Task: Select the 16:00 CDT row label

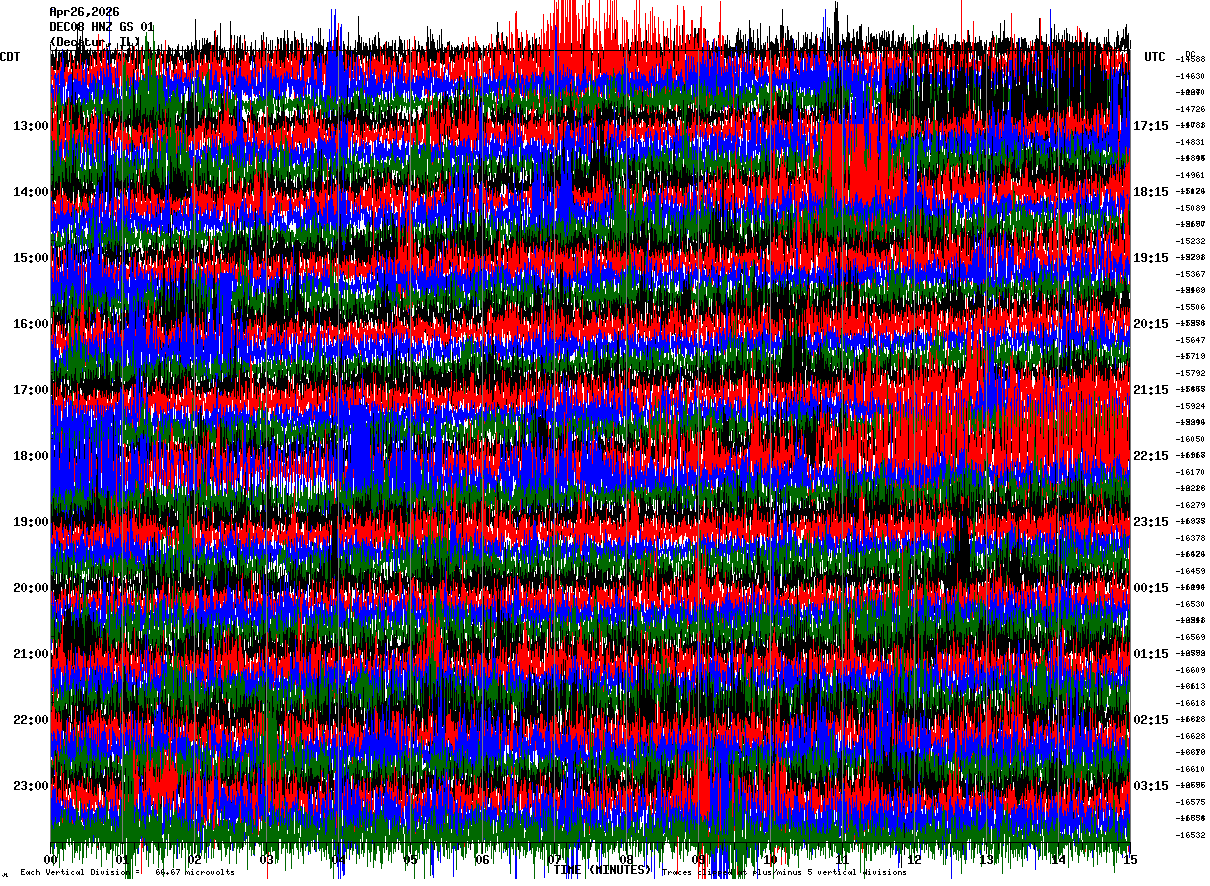Action: point(30,324)
